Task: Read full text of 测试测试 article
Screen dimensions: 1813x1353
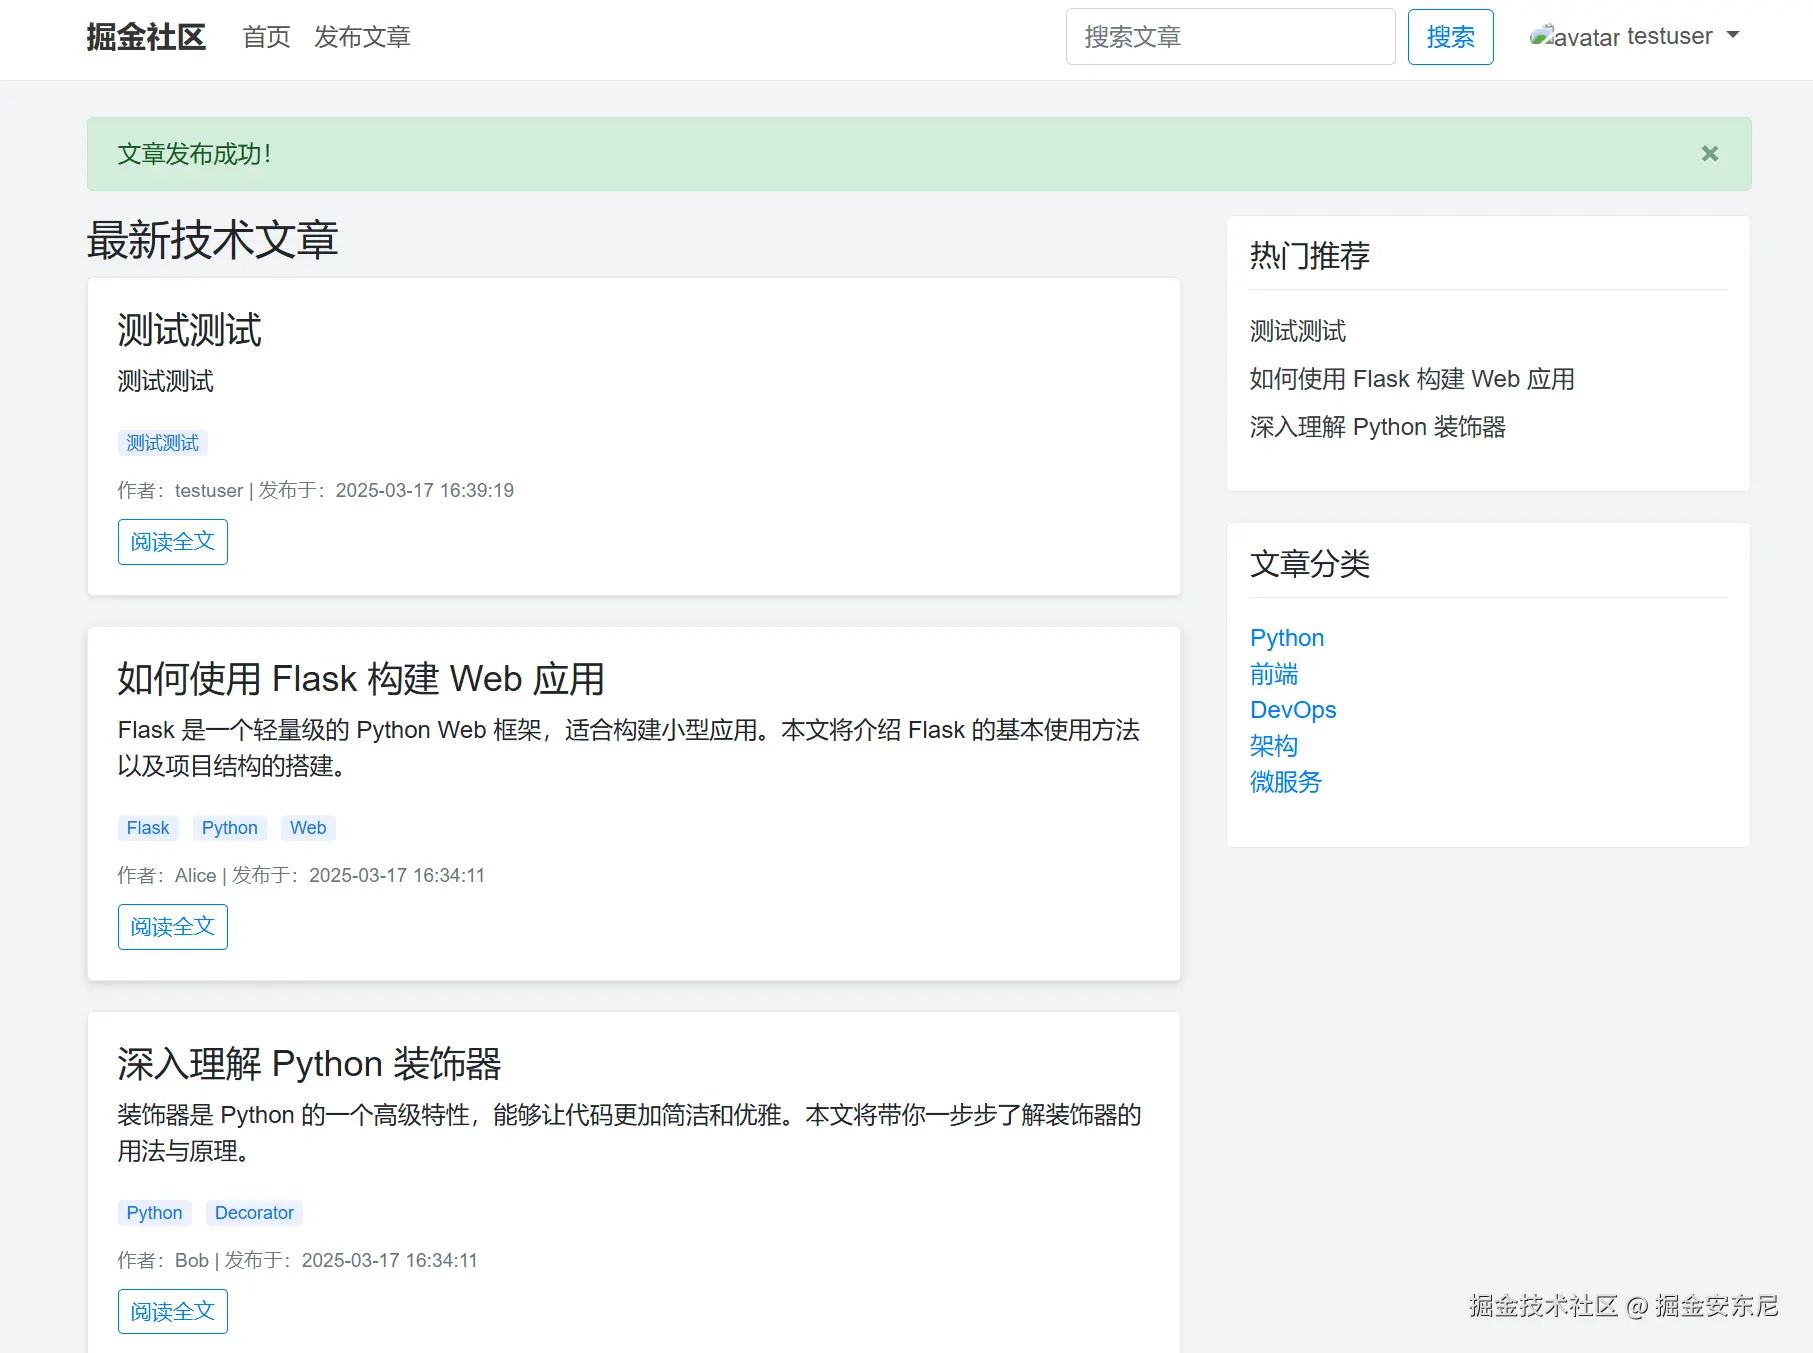Action: 173,542
